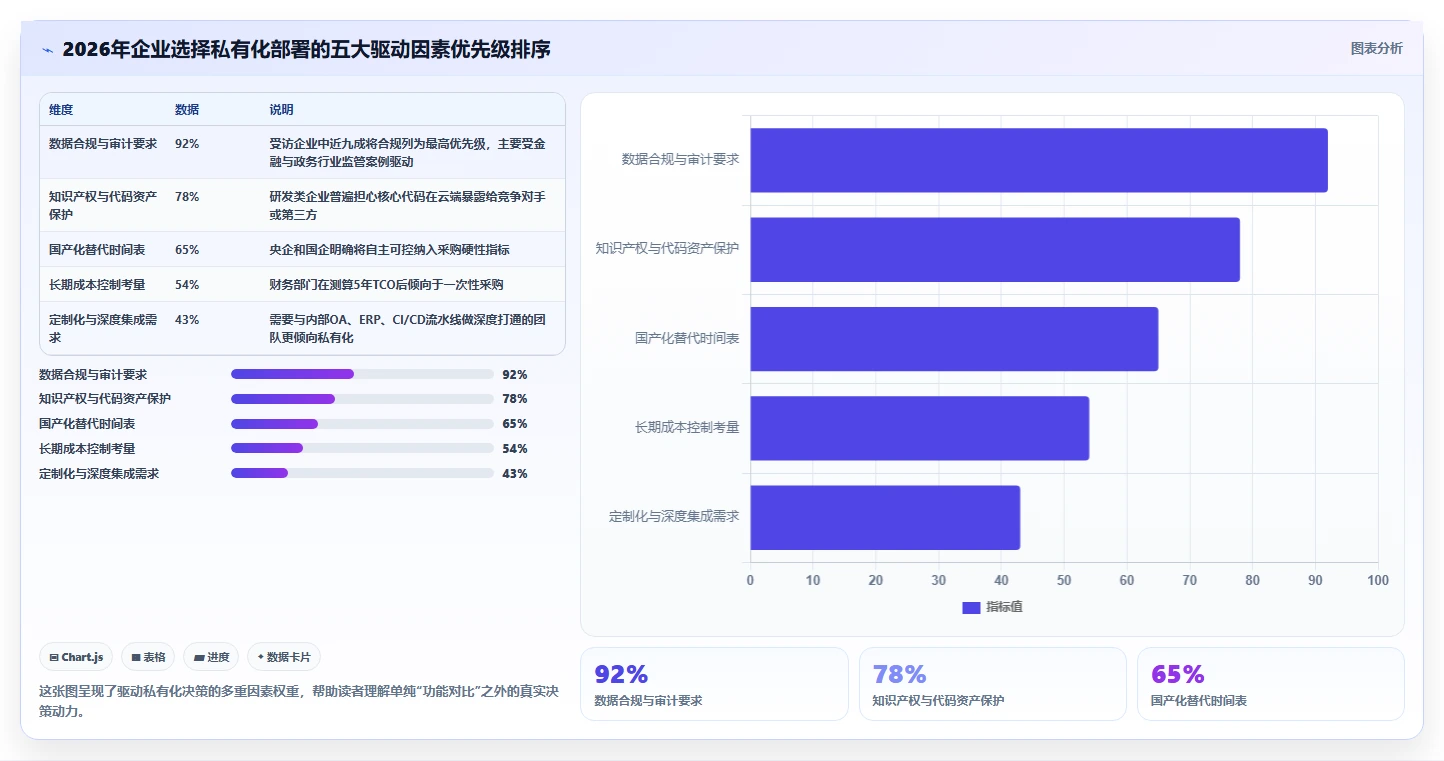The image size is (1444, 761).
Task: Click progress value 43% beside the bar
Action: coord(515,473)
